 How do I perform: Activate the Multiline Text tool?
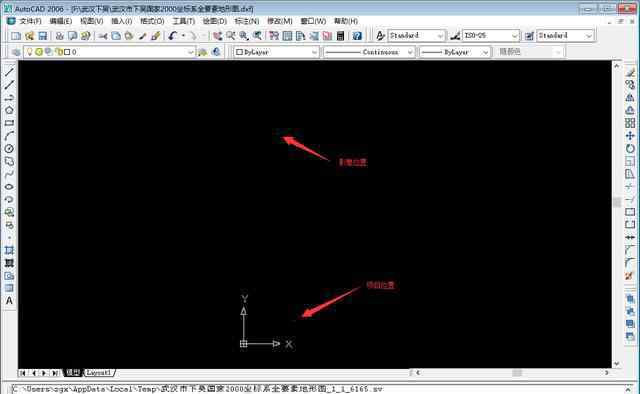click(9, 301)
